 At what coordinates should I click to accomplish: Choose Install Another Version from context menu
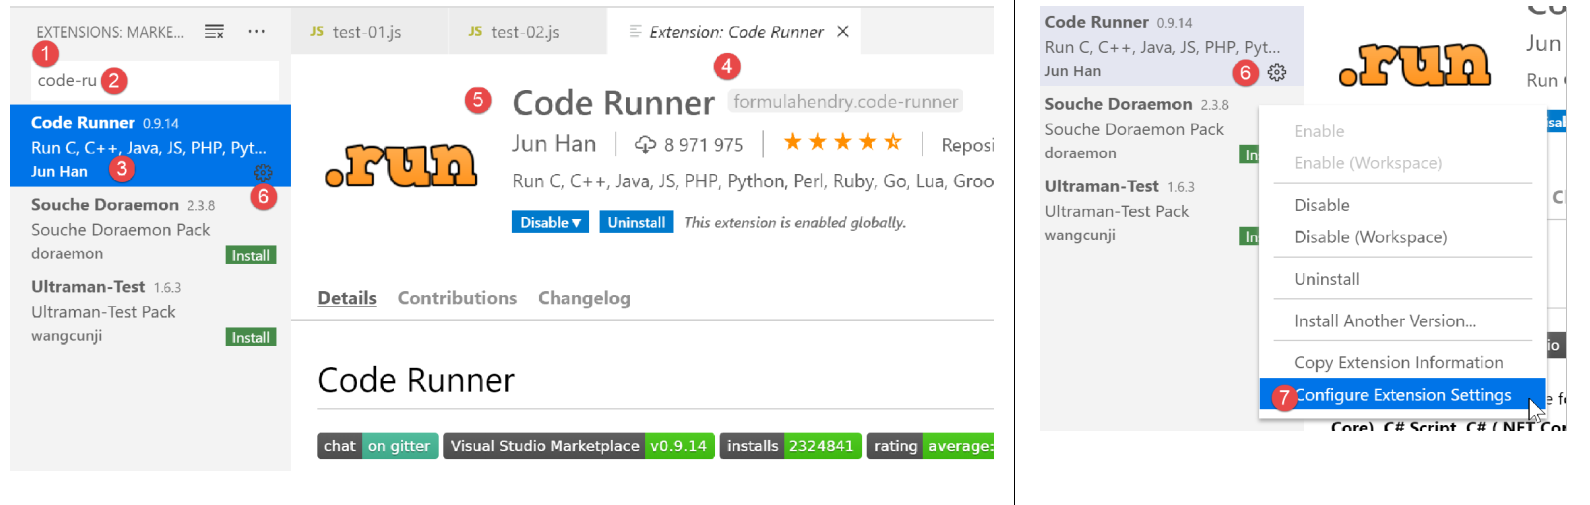(1384, 321)
